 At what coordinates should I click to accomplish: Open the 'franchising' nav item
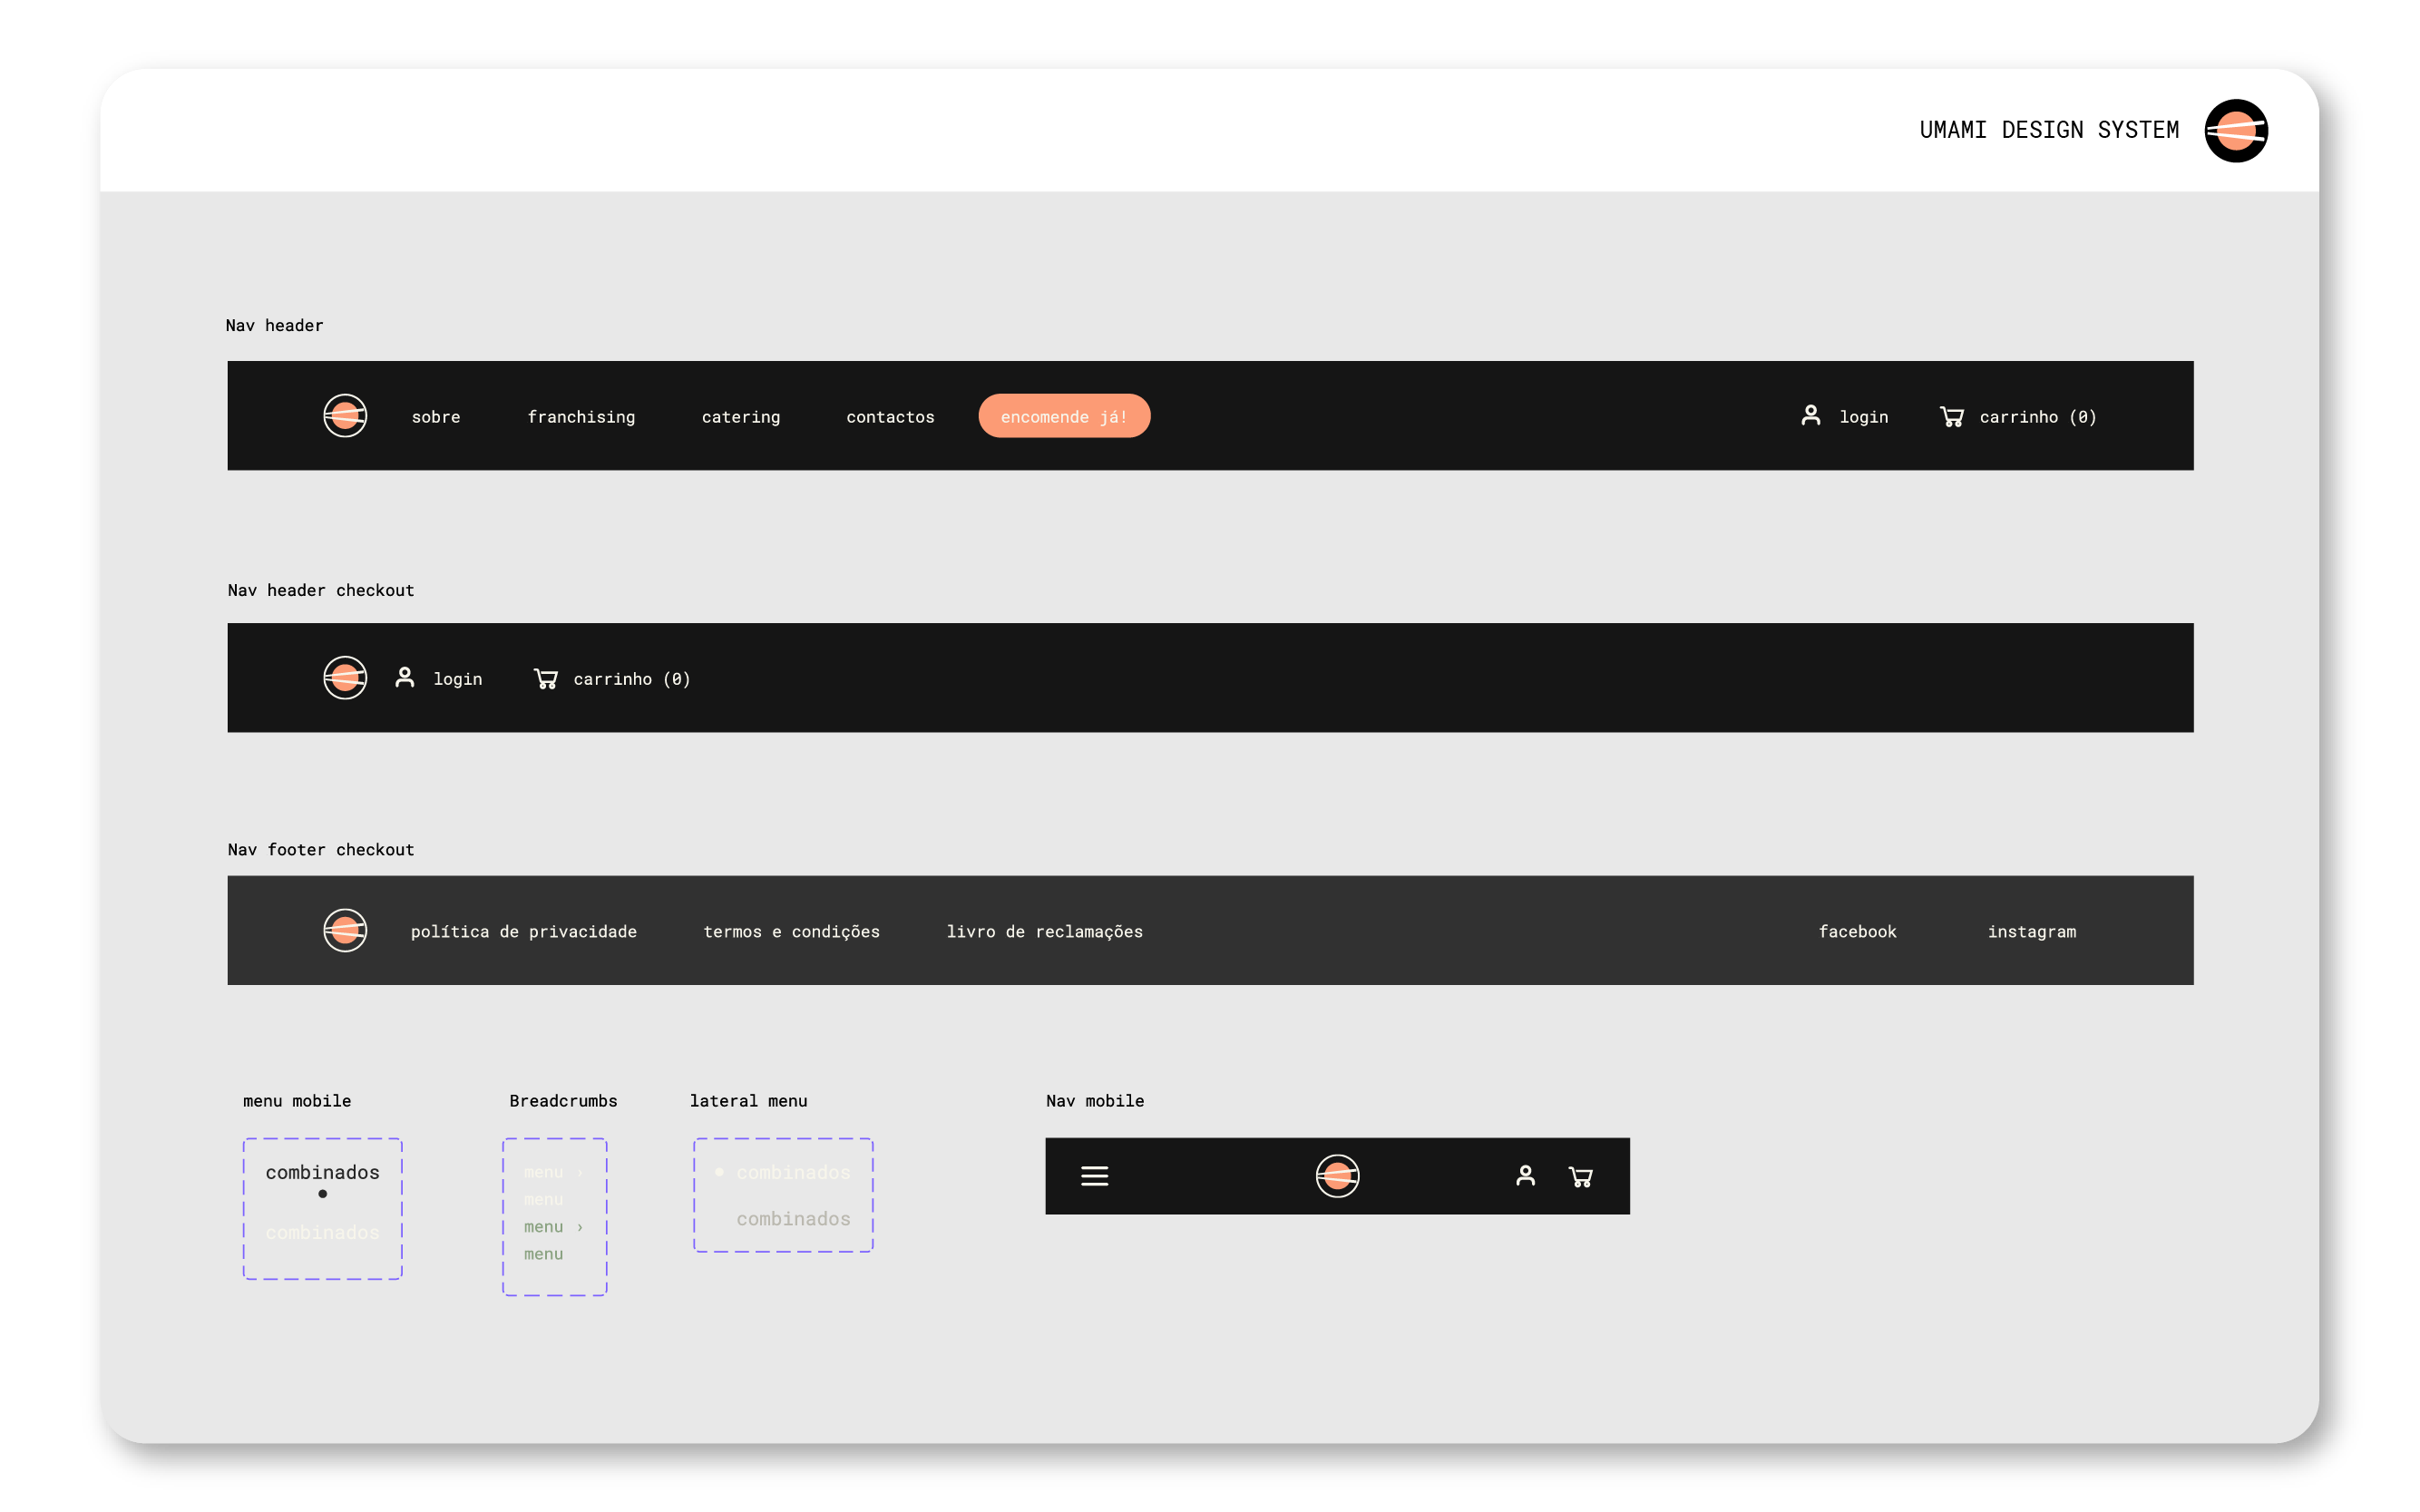581,417
